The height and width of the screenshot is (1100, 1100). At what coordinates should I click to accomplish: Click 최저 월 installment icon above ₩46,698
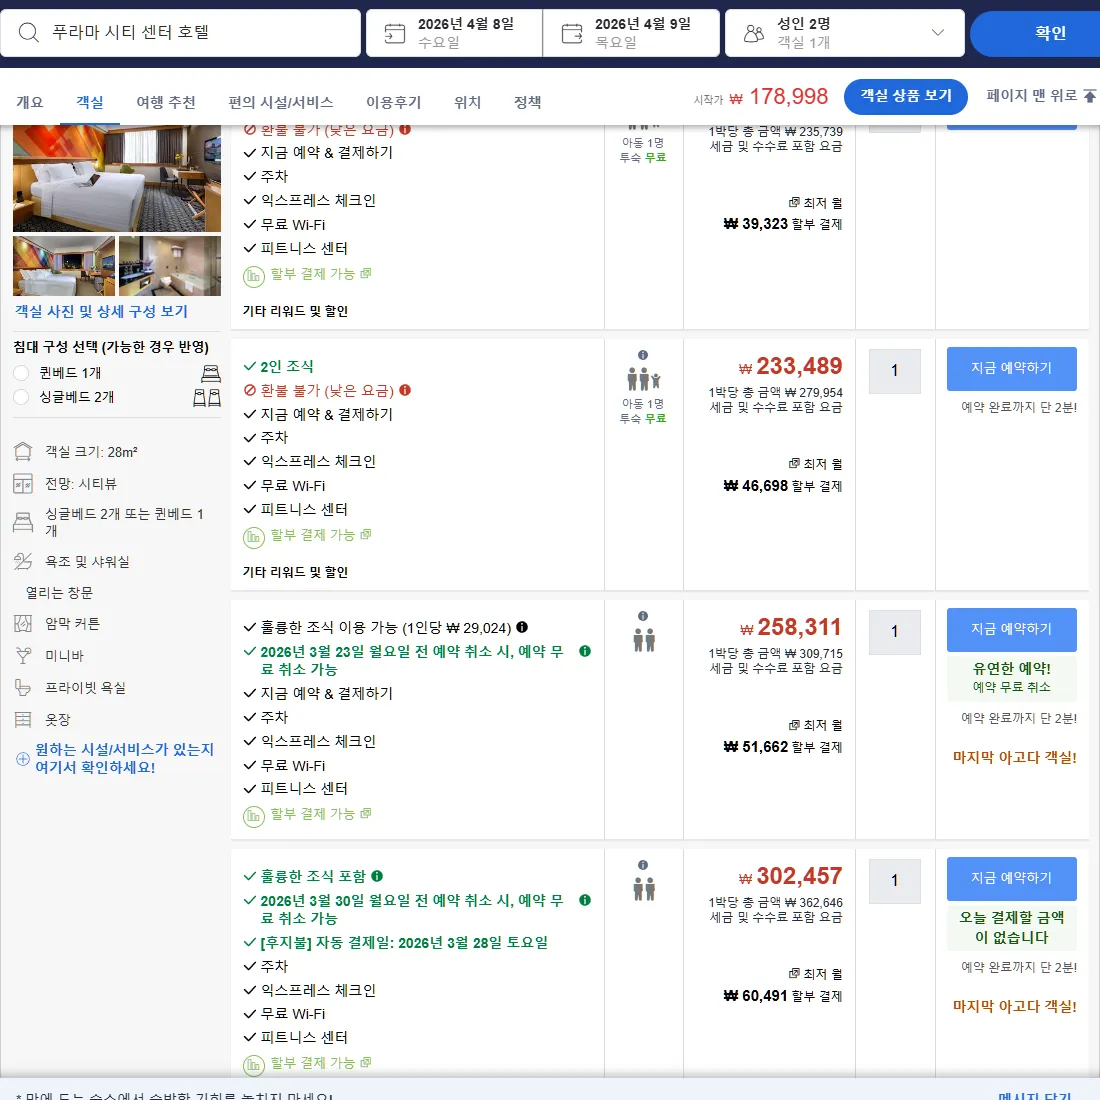(793, 464)
